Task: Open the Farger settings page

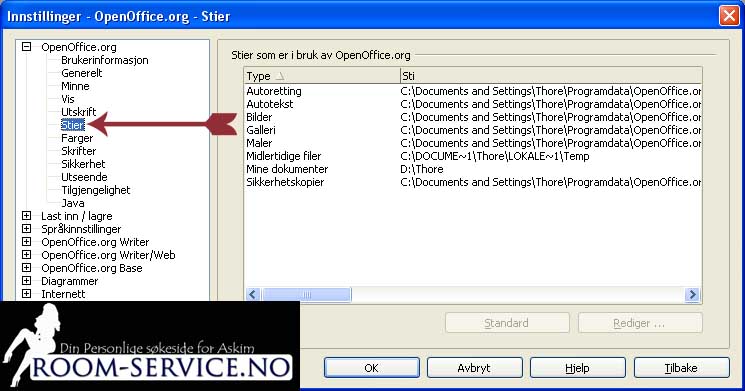Action: 77,138
